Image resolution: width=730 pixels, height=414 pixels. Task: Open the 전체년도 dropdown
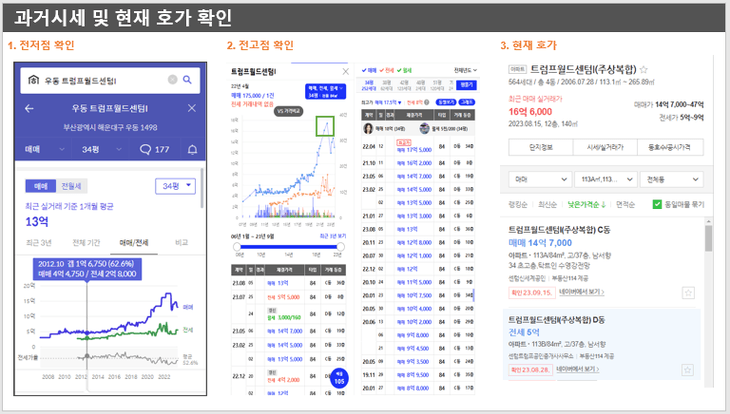tap(466, 70)
